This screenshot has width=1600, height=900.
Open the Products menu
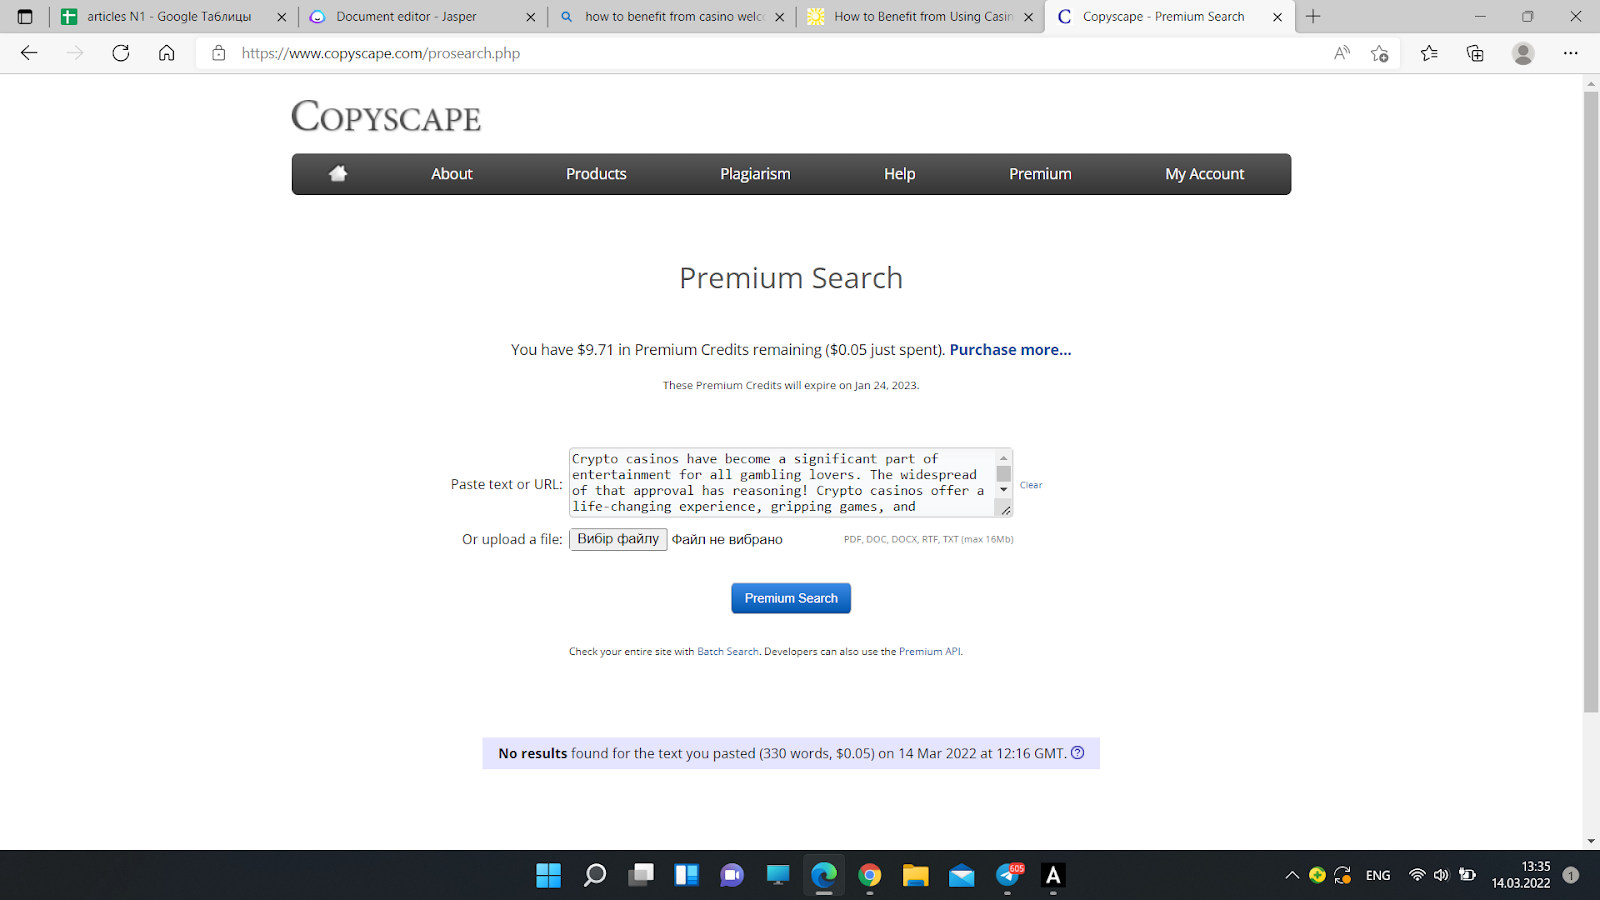[596, 174]
